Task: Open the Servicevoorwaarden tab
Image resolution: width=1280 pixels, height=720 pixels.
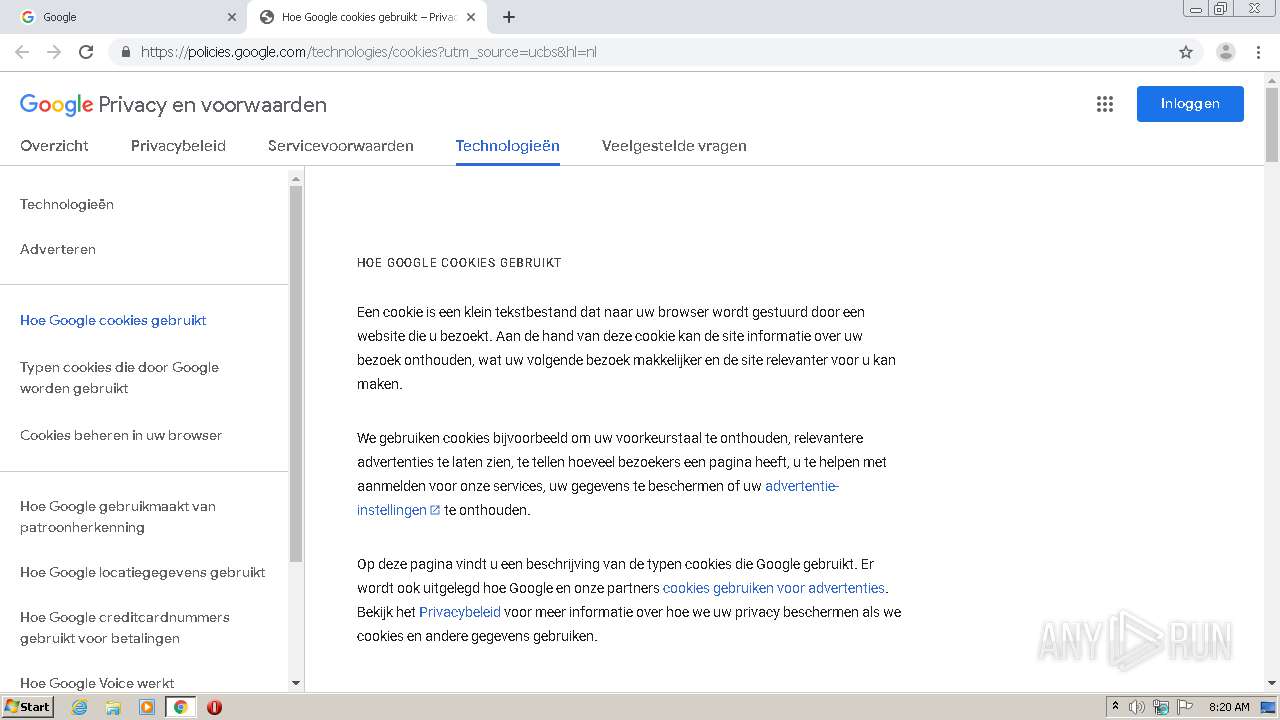Action: [x=341, y=146]
